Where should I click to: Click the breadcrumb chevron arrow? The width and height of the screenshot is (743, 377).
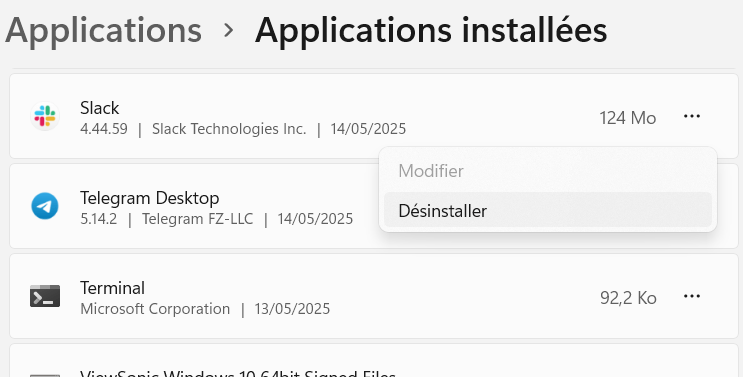coord(229,30)
